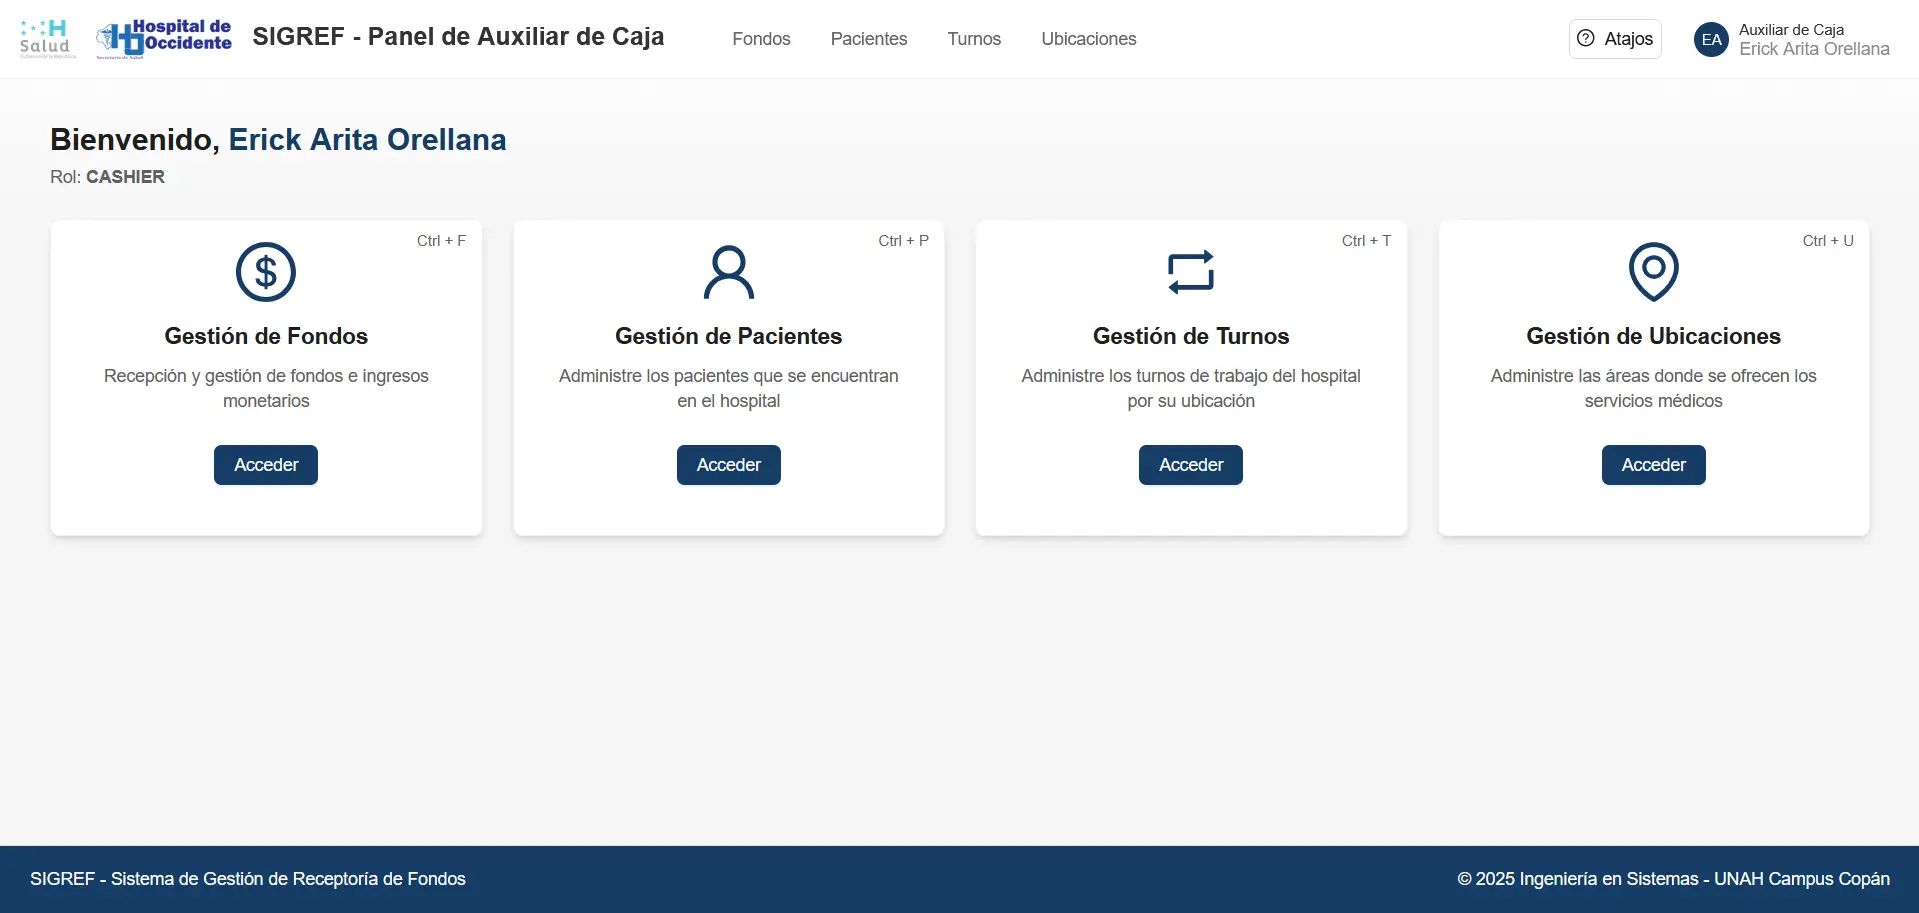Click the question mark icon in Atajos
1919x913 pixels.
point(1586,39)
